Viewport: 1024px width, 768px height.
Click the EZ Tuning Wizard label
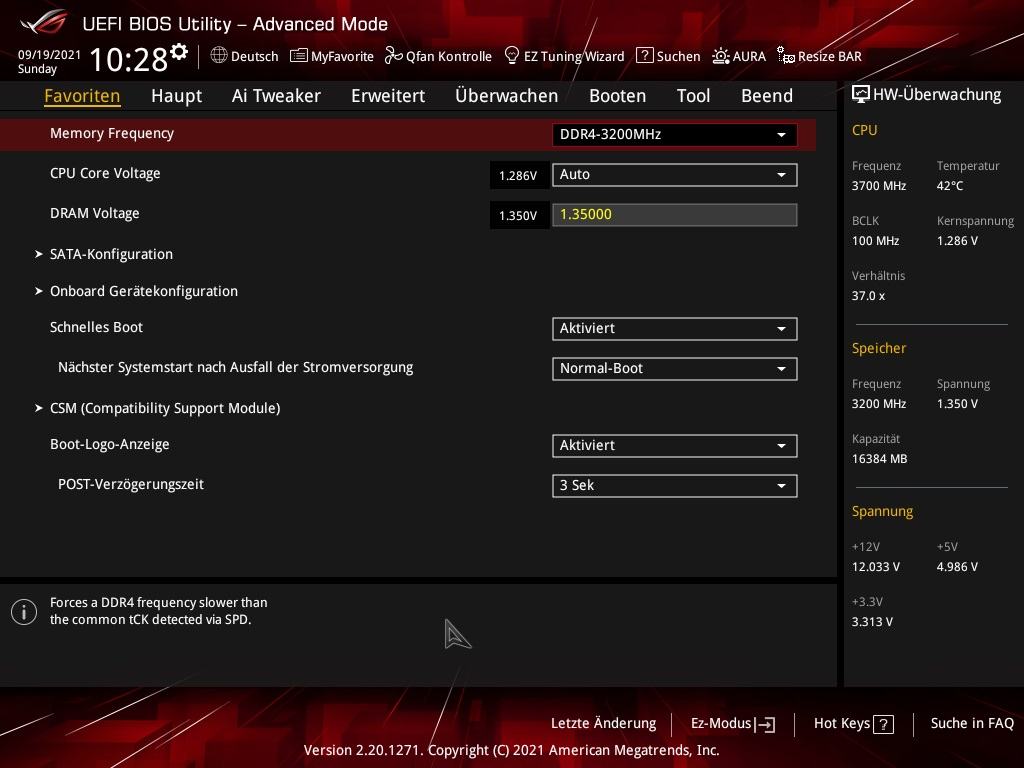pyautogui.click(x=574, y=57)
